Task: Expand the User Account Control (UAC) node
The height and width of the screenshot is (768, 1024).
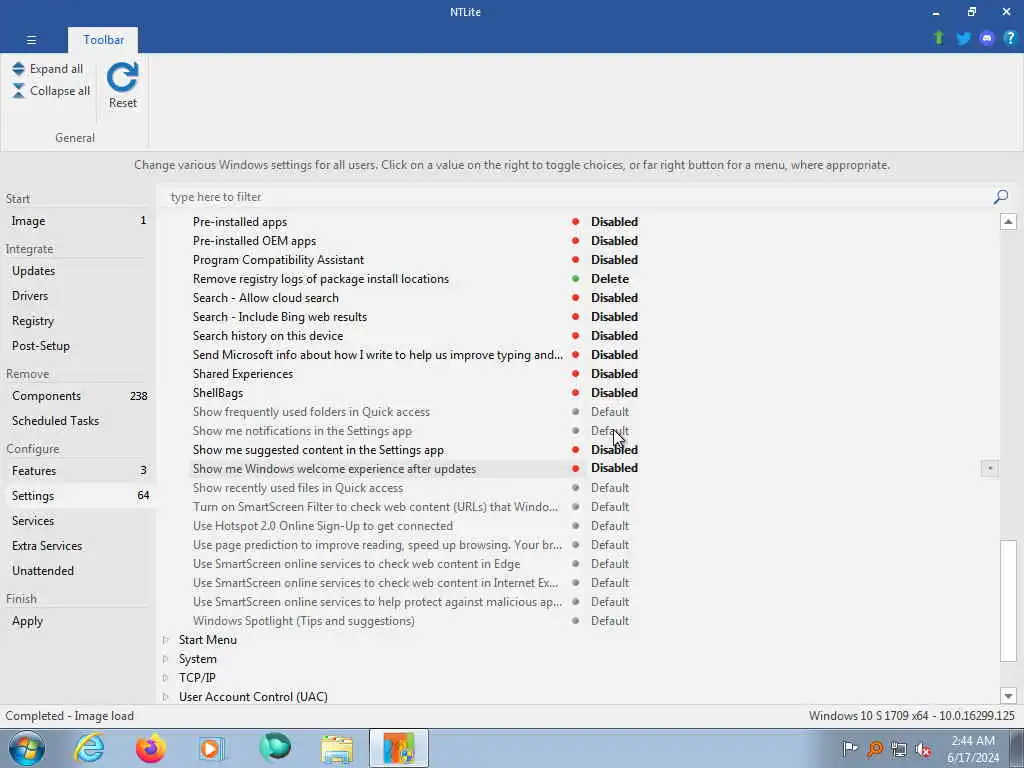Action: click(x=166, y=697)
